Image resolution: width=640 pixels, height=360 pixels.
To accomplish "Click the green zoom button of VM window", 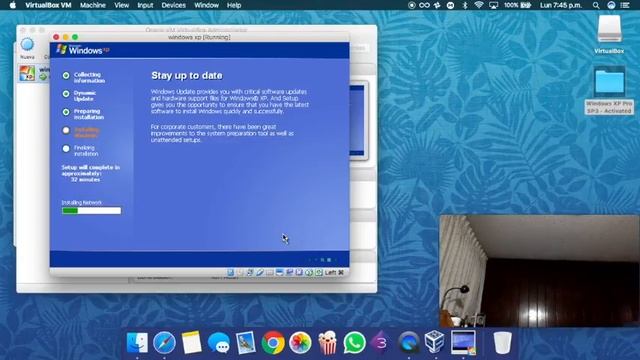I will (75, 37).
